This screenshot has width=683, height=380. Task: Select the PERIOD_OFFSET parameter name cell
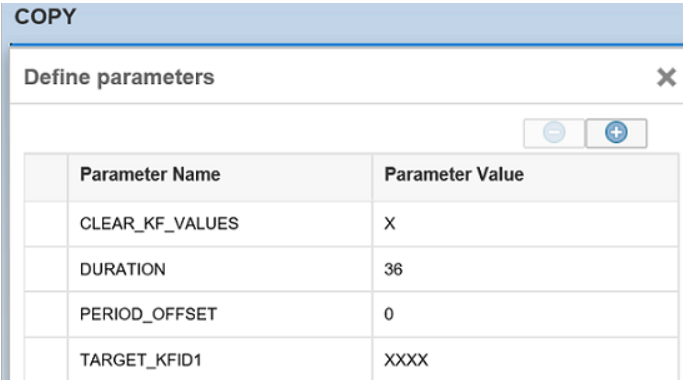[220, 314]
